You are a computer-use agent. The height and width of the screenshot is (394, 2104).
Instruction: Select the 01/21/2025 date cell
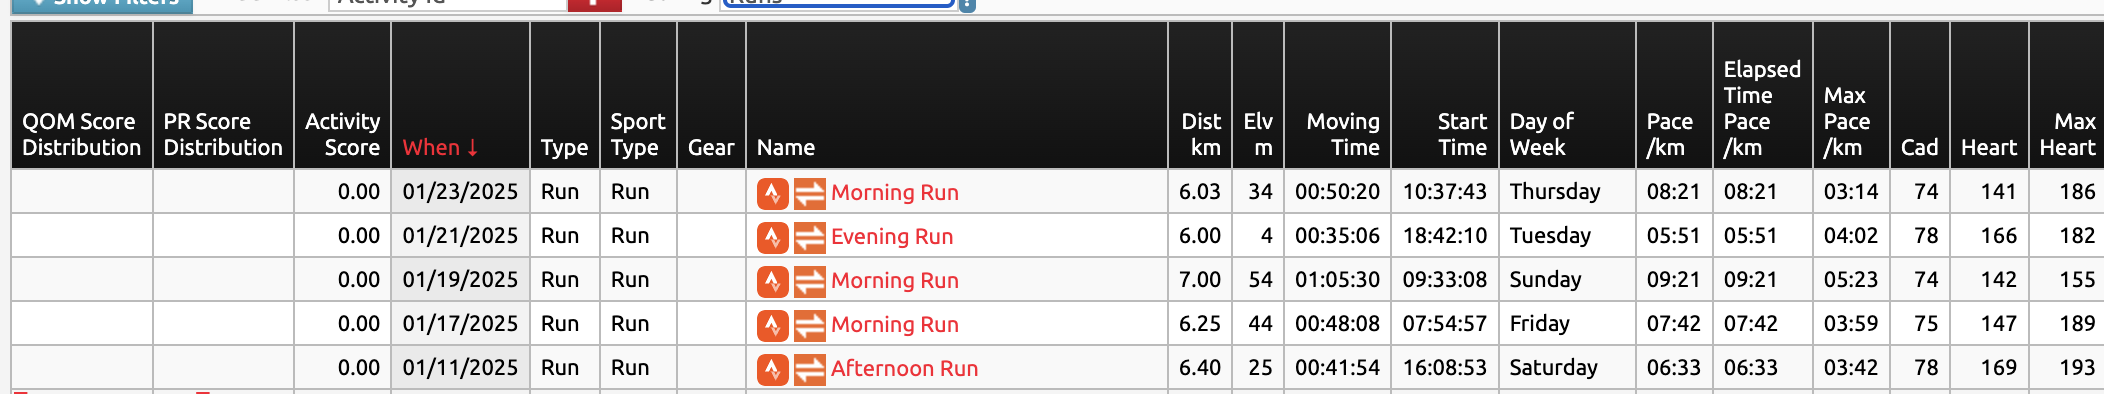pyautogui.click(x=460, y=236)
